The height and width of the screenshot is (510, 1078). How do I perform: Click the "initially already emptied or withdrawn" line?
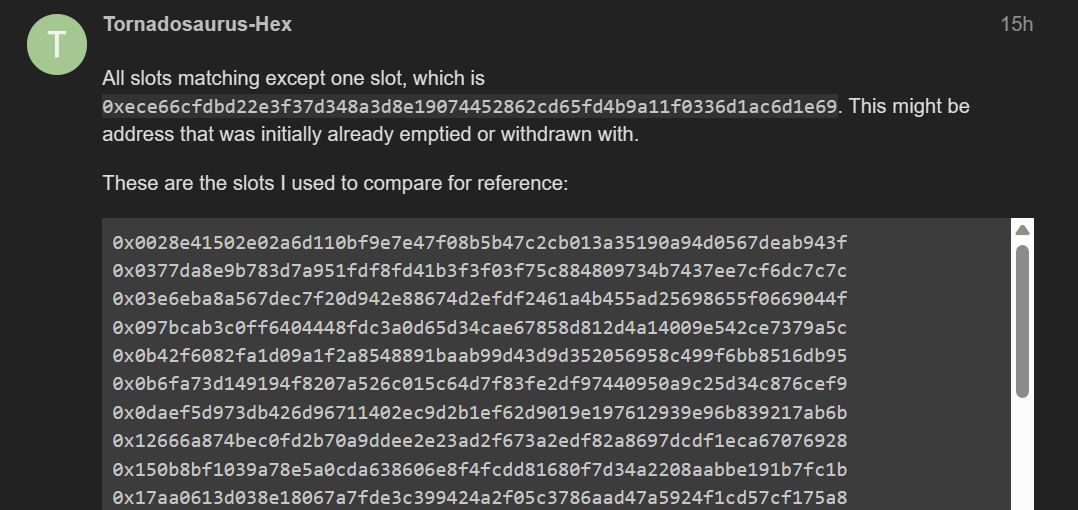tap(370, 134)
